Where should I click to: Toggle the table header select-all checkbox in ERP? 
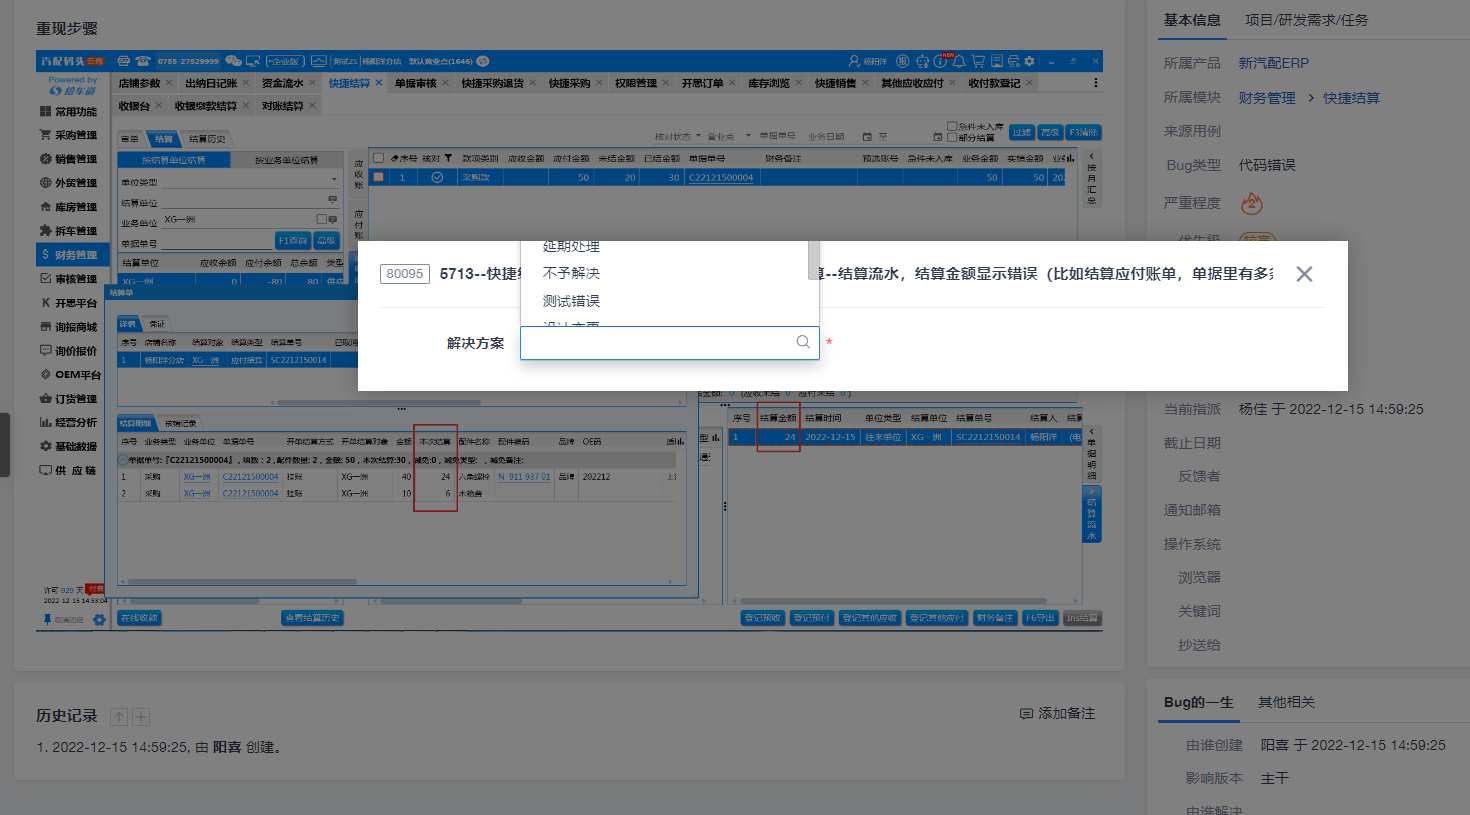378,158
